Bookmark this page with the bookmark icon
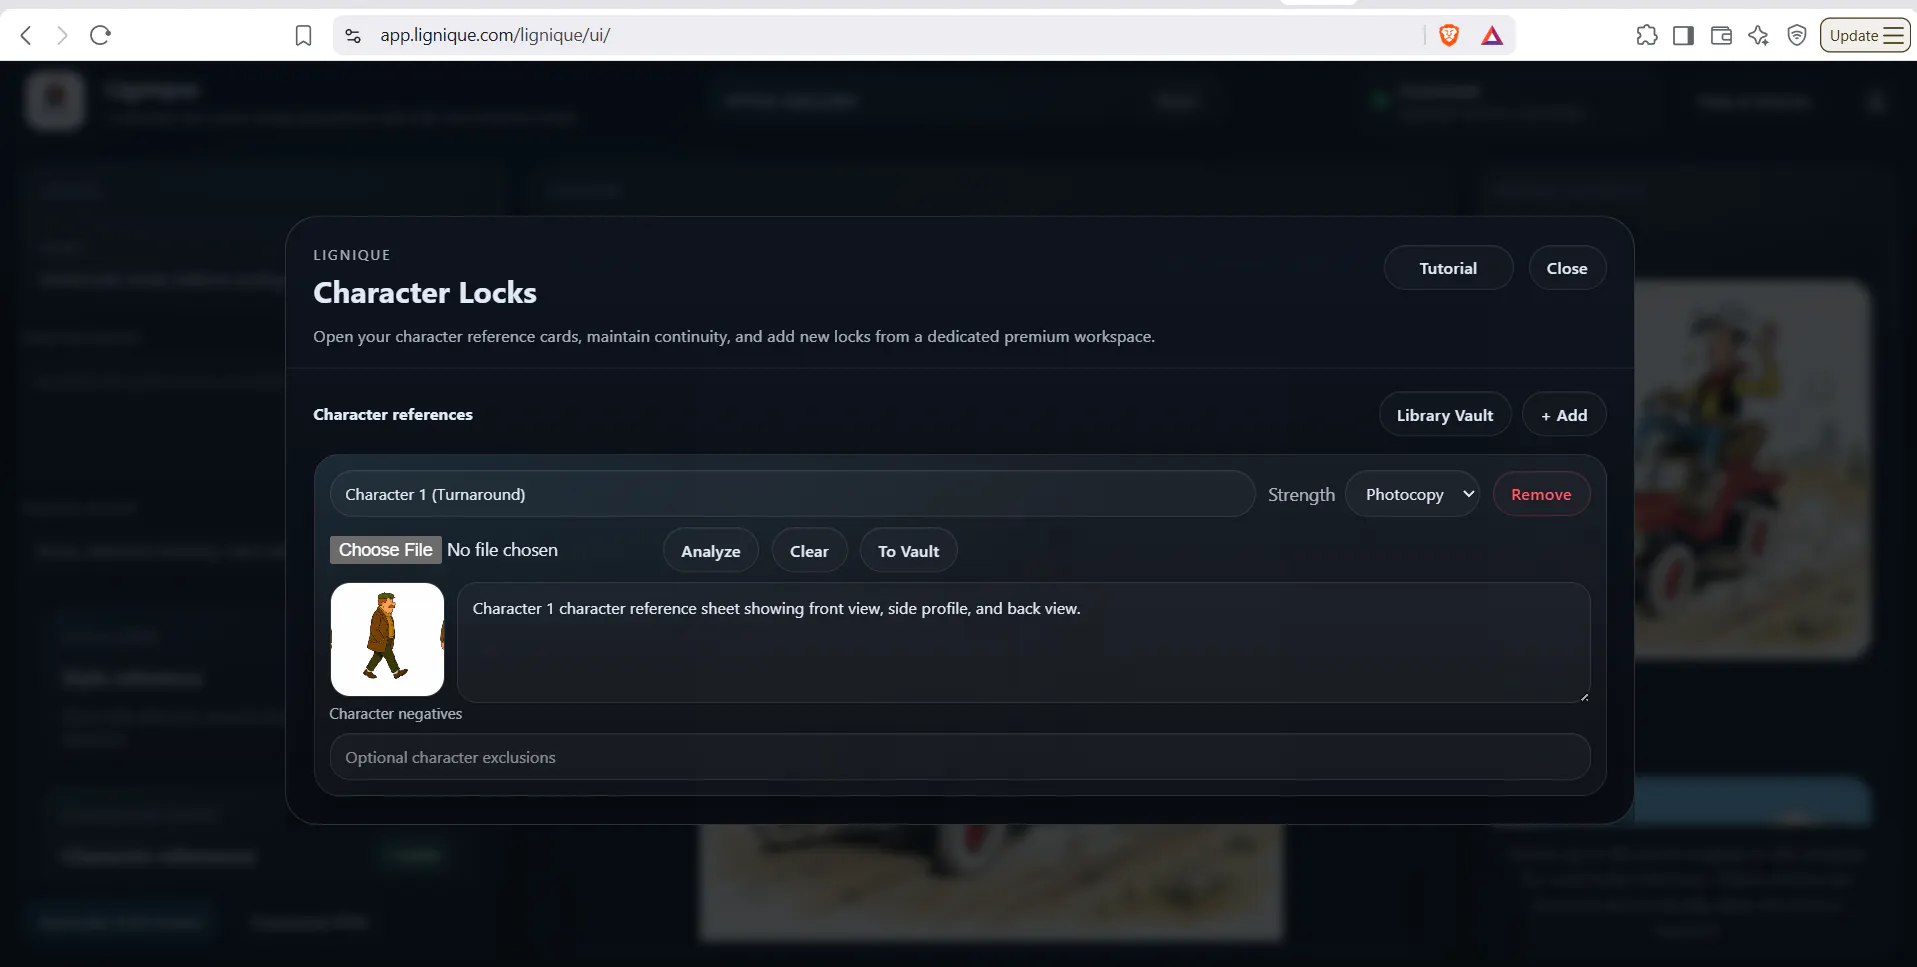The height and width of the screenshot is (967, 1917). [x=304, y=36]
